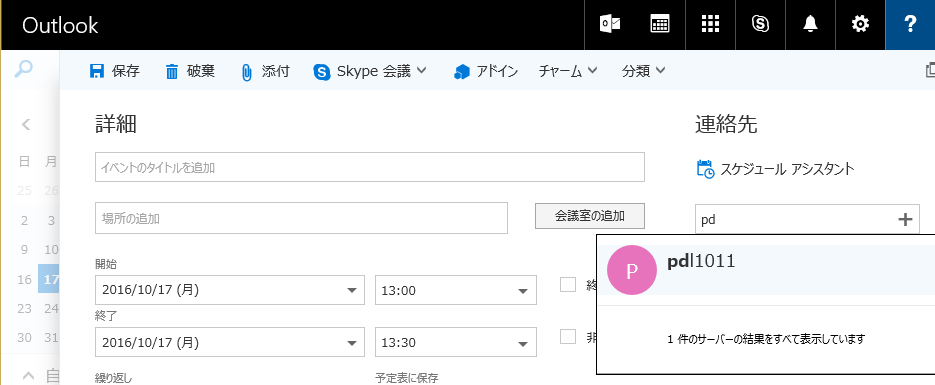Image resolution: width=935 pixels, height=385 pixels.
Task: Discard the event with 破棄
Action: pyautogui.click(x=190, y=72)
